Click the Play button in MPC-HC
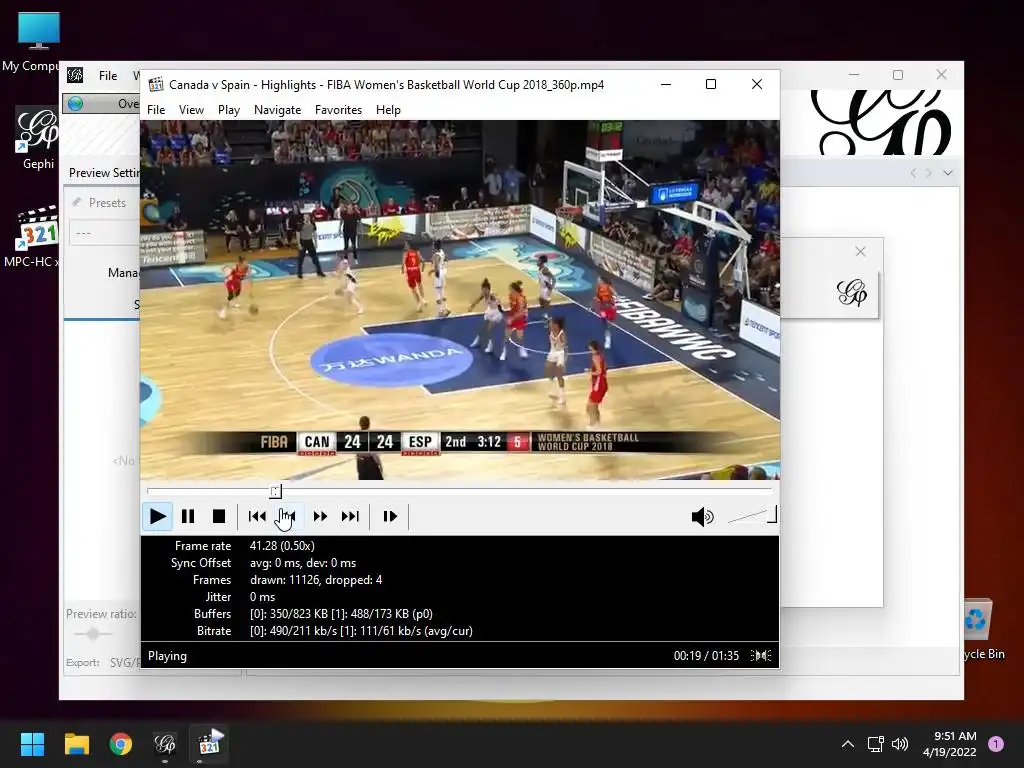 (157, 517)
